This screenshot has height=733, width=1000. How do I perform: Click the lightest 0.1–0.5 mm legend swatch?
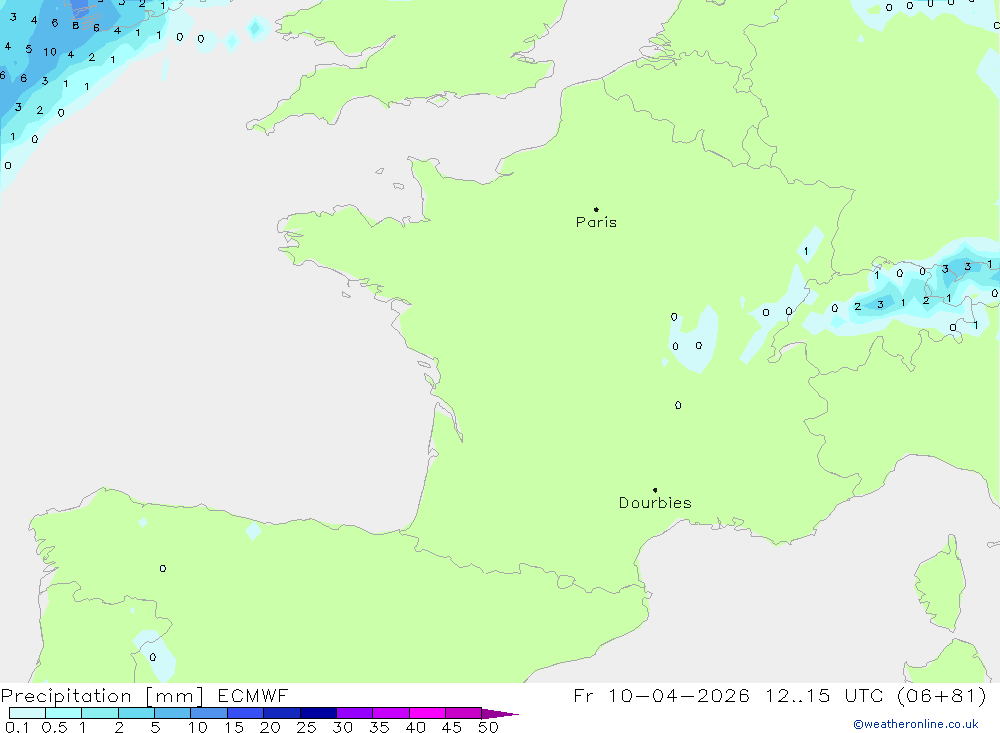[27, 713]
